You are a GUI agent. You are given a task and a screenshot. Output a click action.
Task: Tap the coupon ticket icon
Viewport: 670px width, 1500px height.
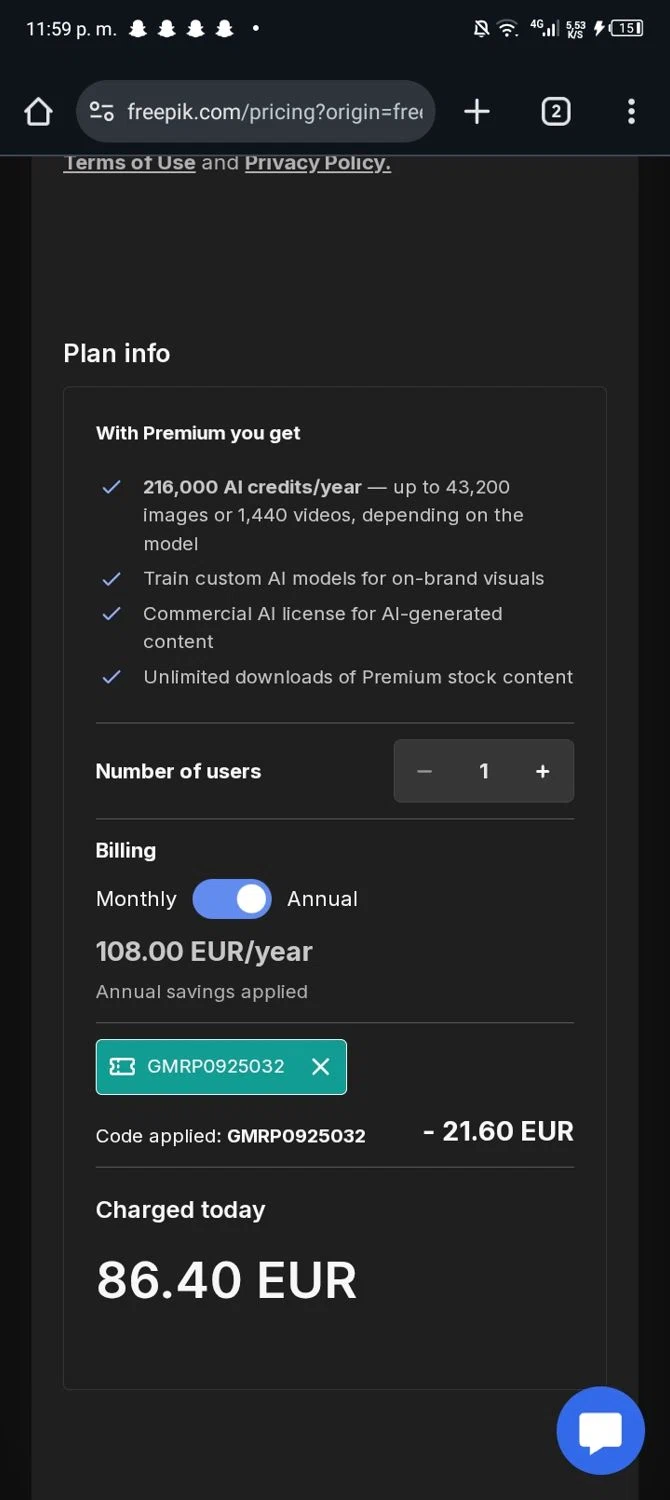coord(122,1067)
